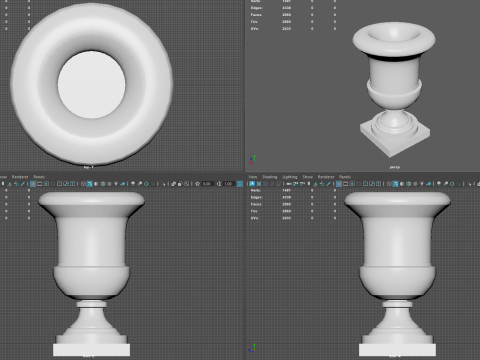Screen dimensions: 480x360
Task: Click 'Edges:' HUD label in lower-right viewport
Action: [256, 197]
